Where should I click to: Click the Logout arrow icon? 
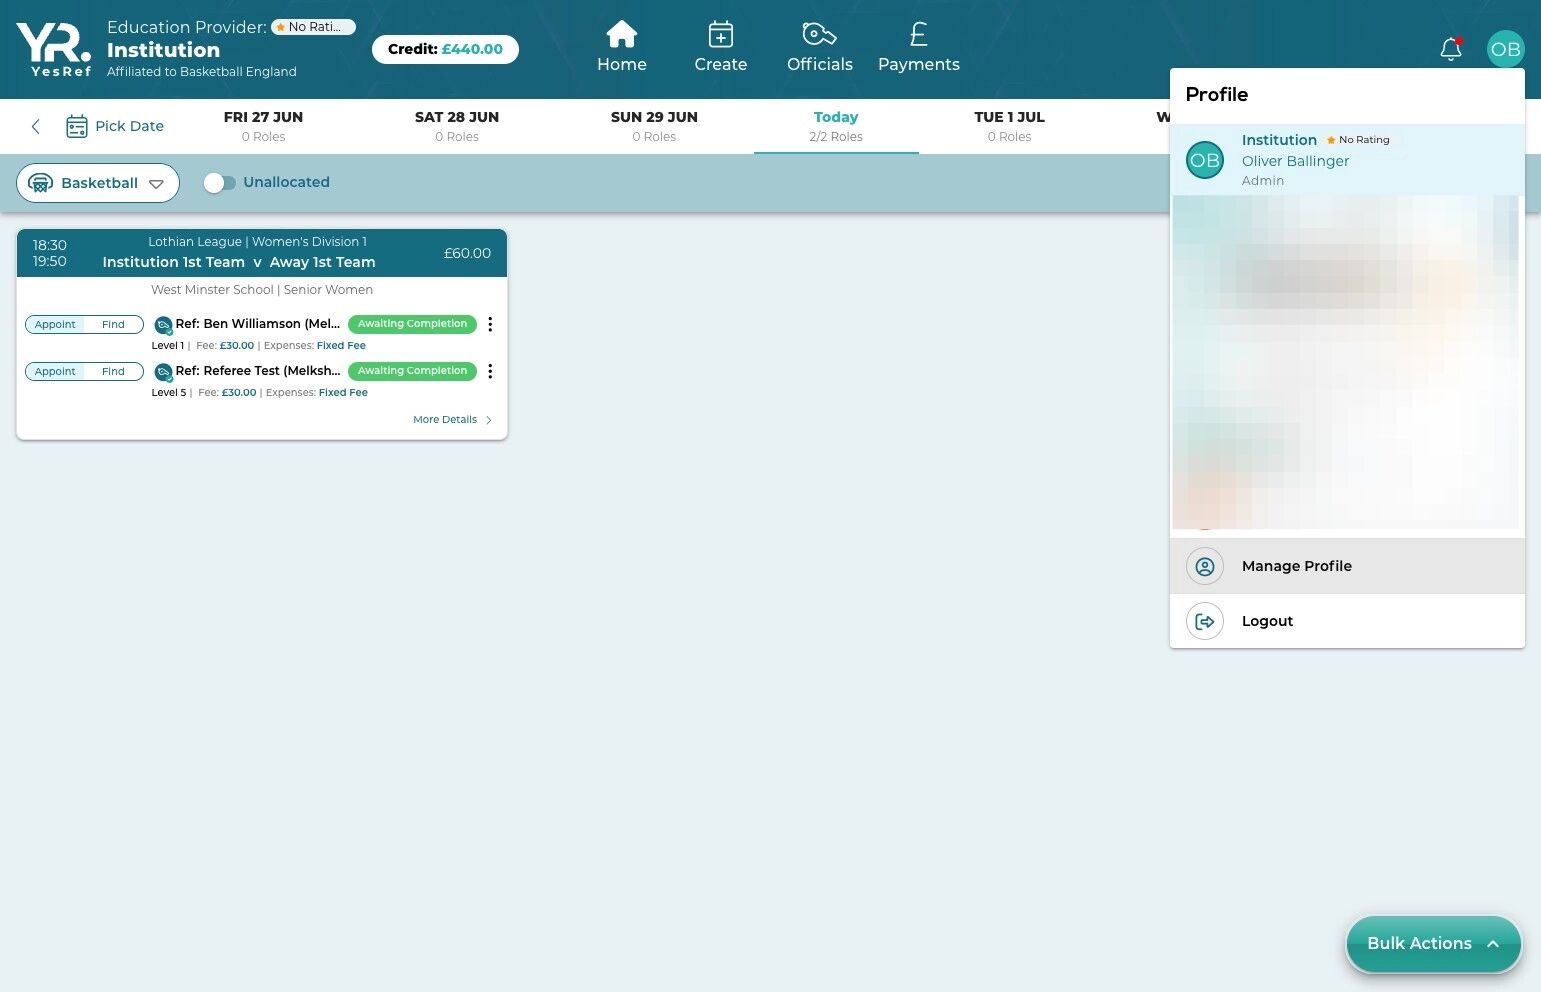pyautogui.click(x=1205, y=621)
